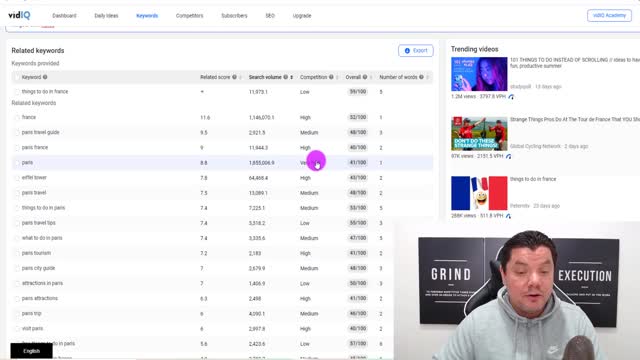Click help icon beside Number of words

click(x=421, y=77)
